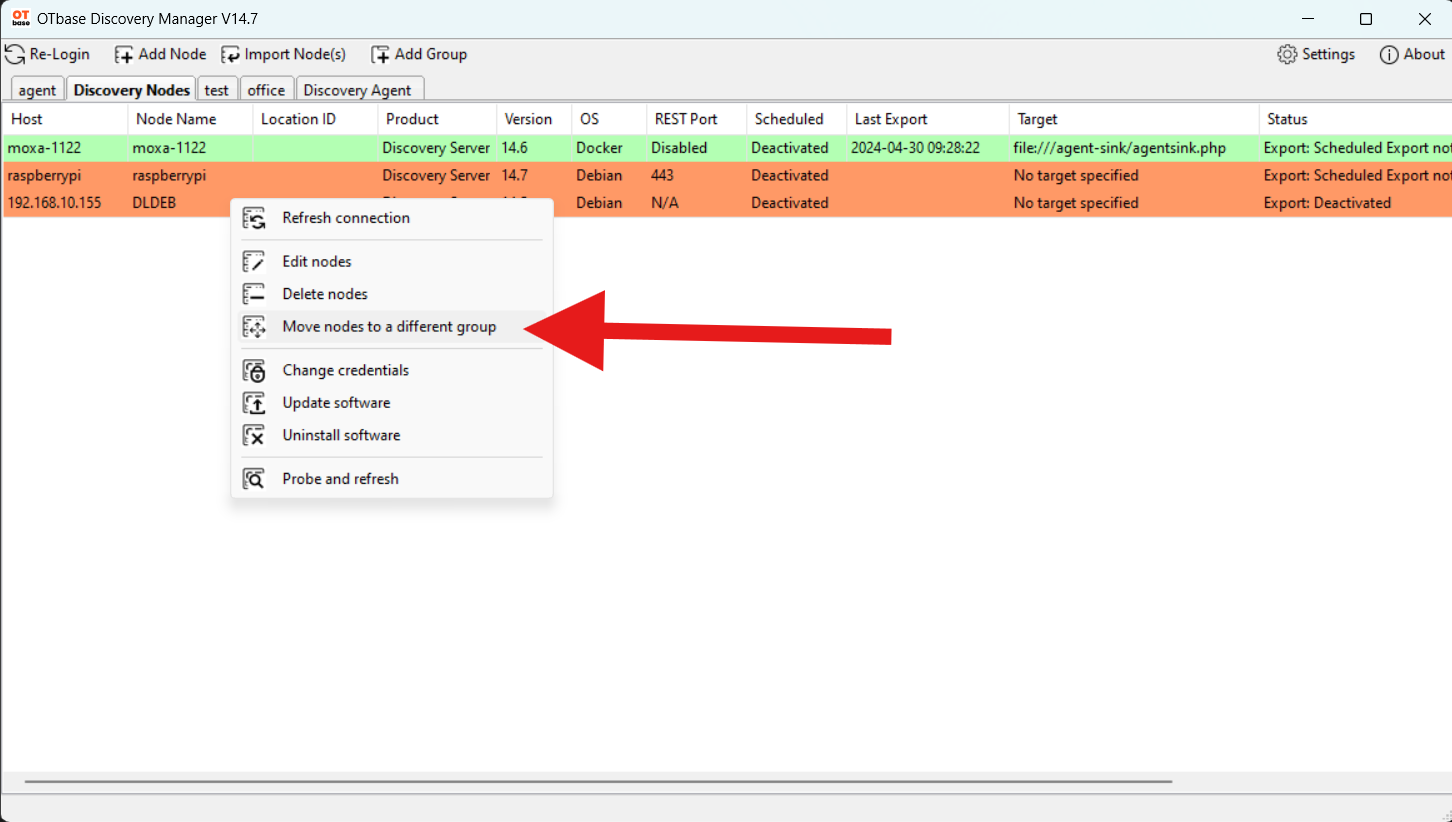The image size is (1452, 822).
Task: Choose Update software menu entry
Action: [392, 403]
